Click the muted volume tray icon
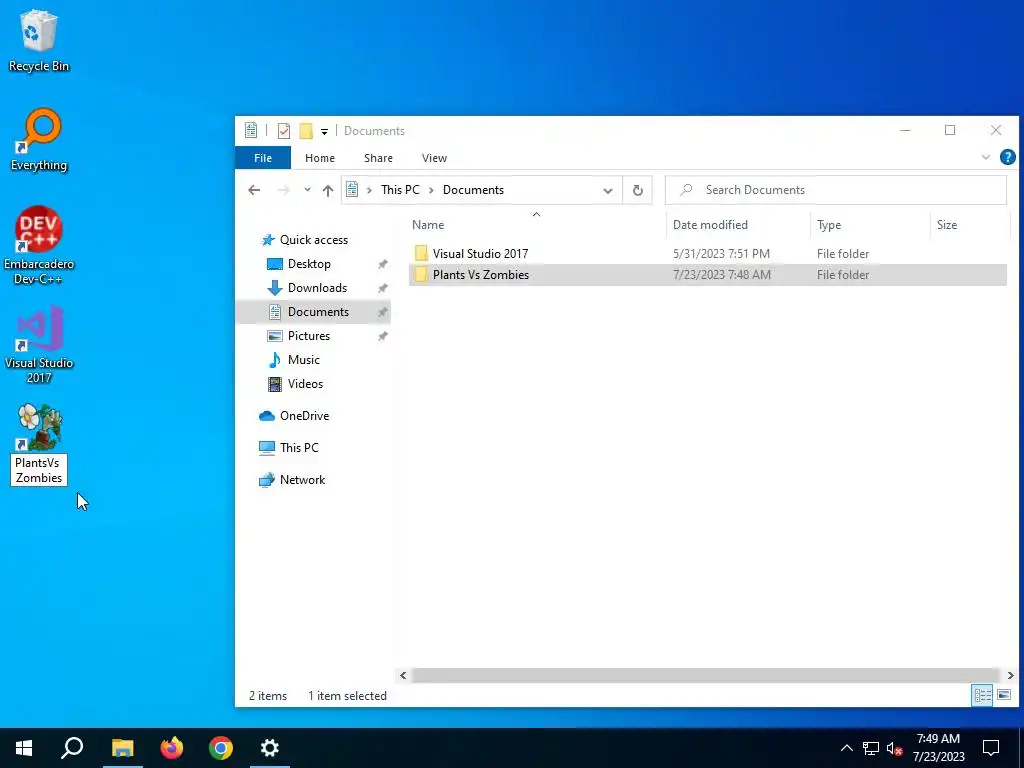Screen dimensions: 1024x768 (x=895, y=748)
